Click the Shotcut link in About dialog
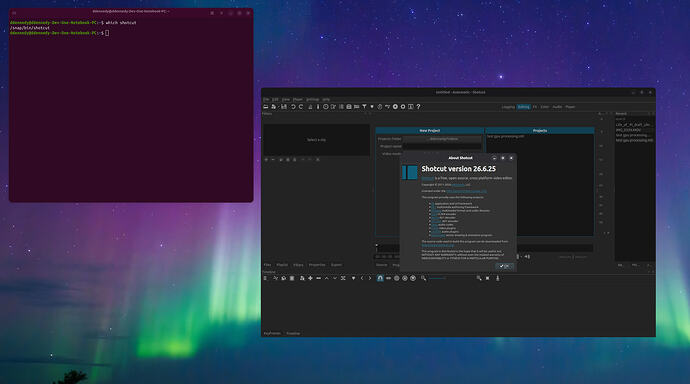 [x=427, y=178]
